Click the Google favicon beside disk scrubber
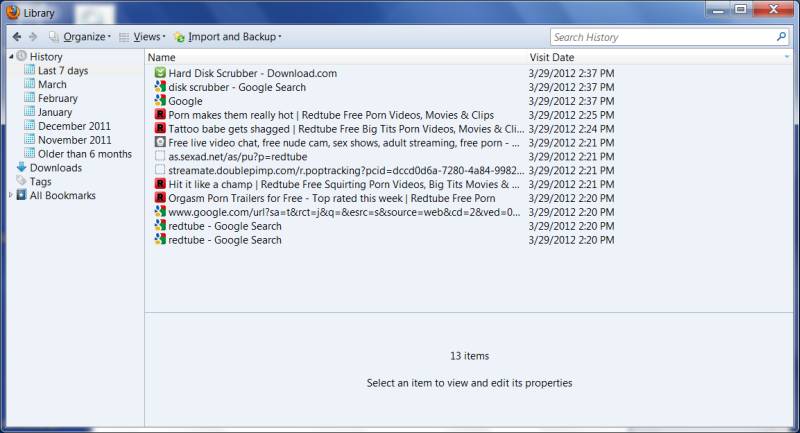The image size is (800, 433). [x=160, y=87]
